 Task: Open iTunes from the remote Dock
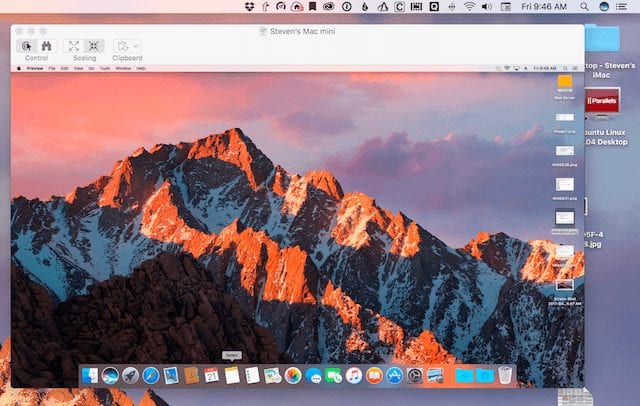pos(354,375)
